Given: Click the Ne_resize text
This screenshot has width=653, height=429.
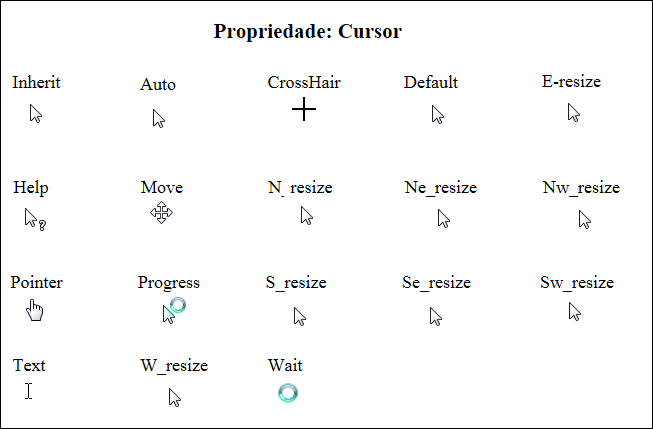Looking at the screenshot, I should click(x=441, y=187).
